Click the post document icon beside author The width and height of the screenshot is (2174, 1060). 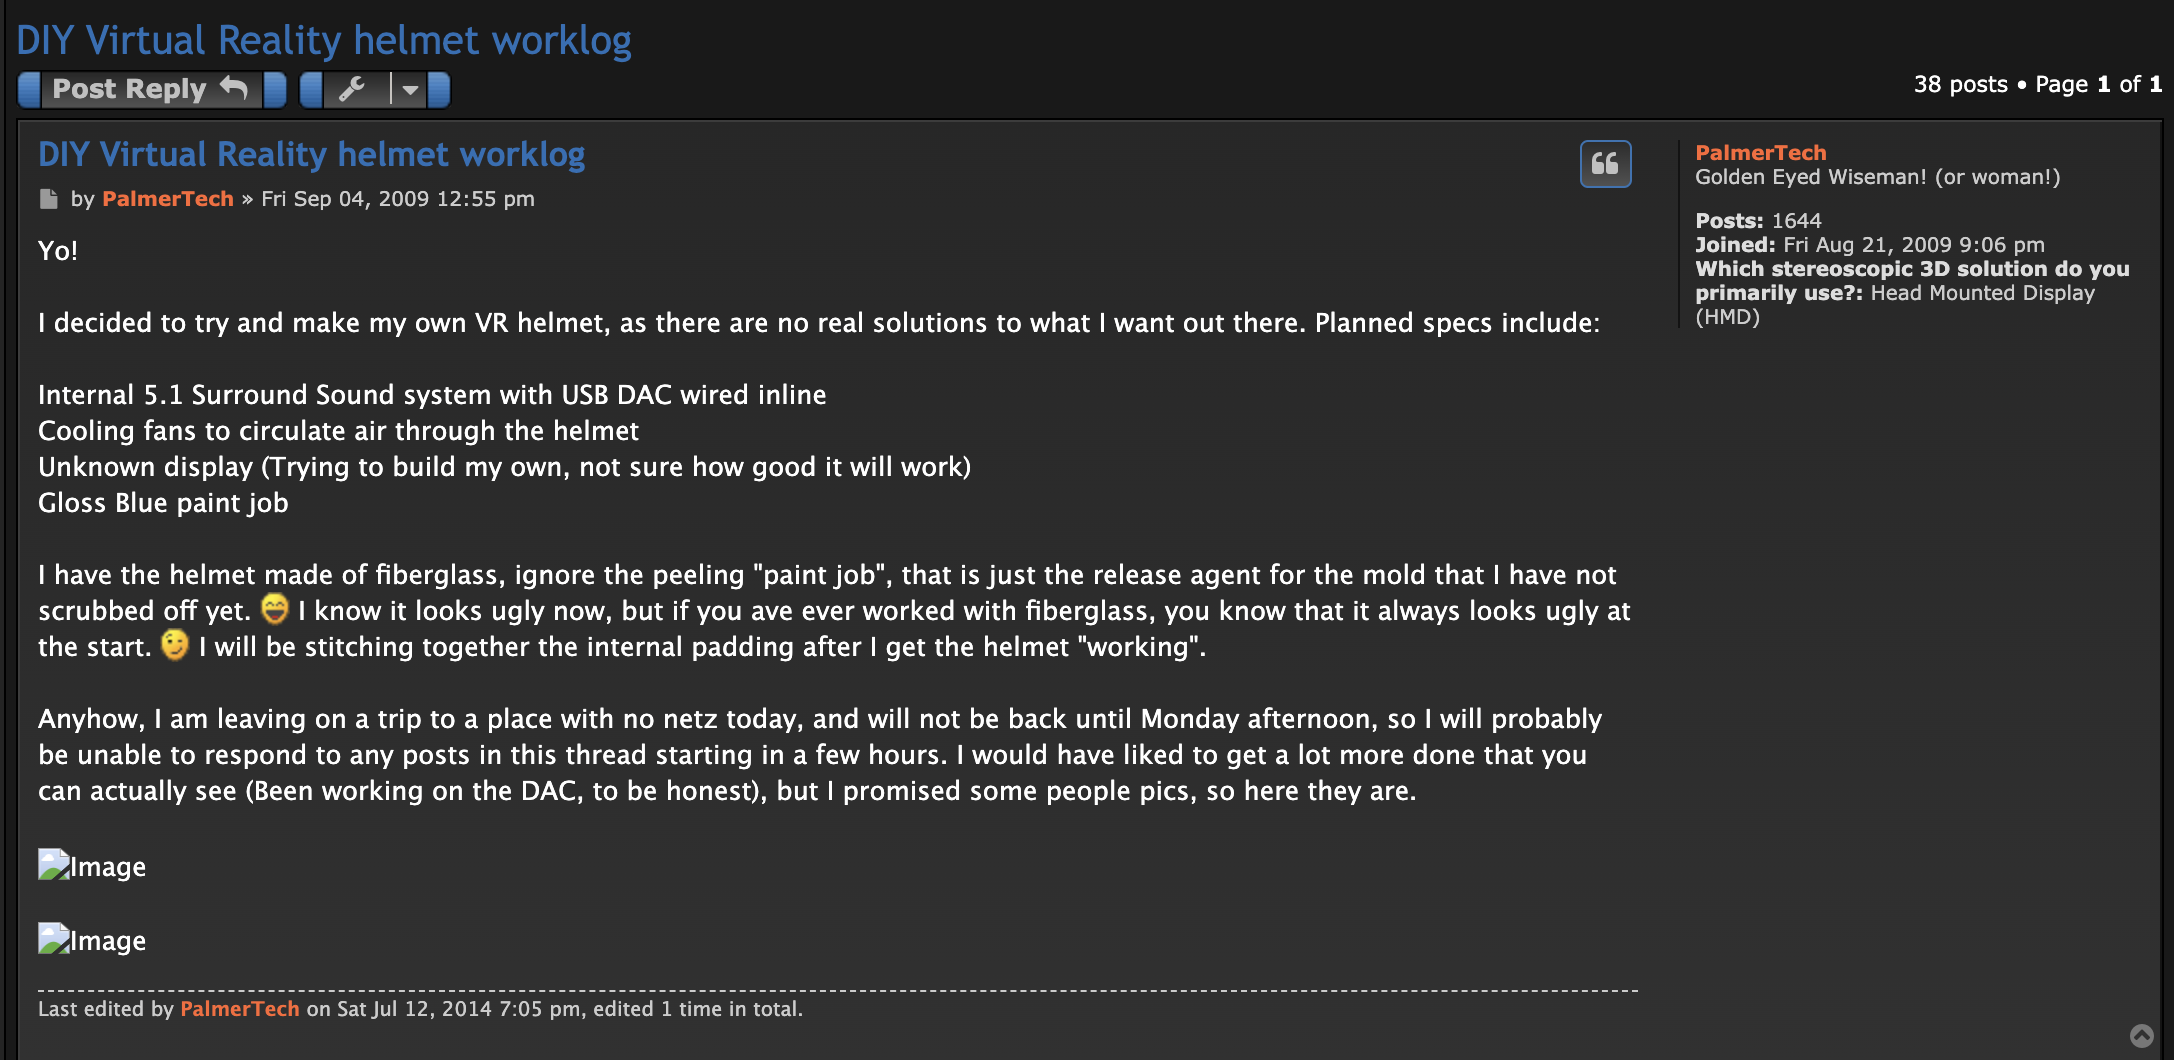point(48,199)
